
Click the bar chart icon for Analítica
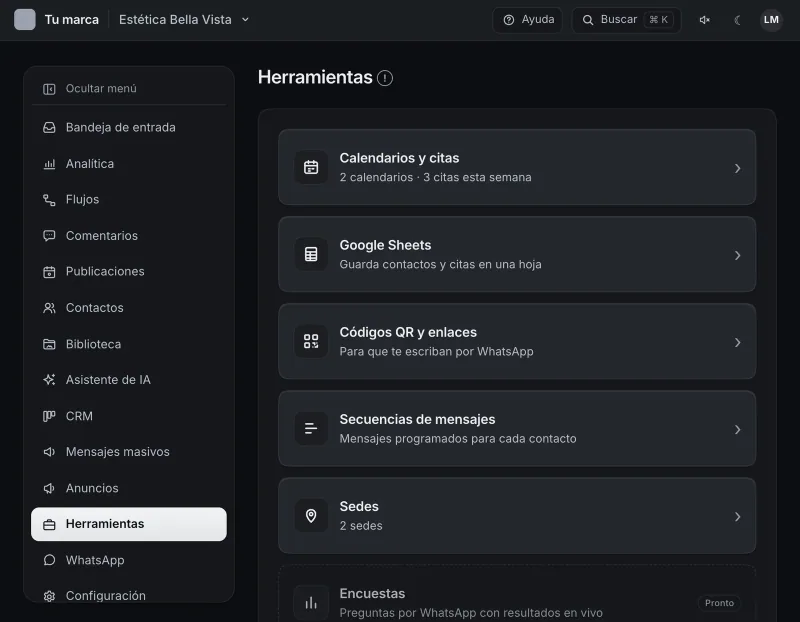[49, 164]
